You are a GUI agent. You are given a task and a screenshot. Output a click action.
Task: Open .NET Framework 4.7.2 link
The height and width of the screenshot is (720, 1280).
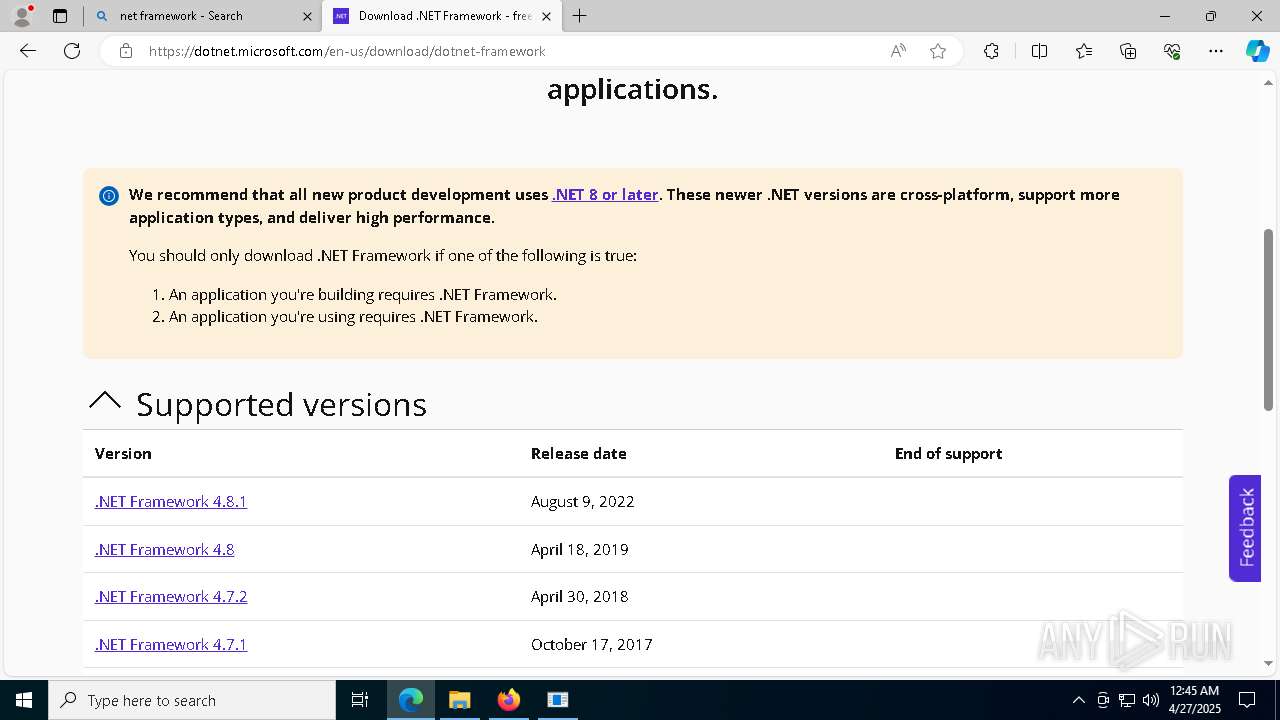coord(171,596)
